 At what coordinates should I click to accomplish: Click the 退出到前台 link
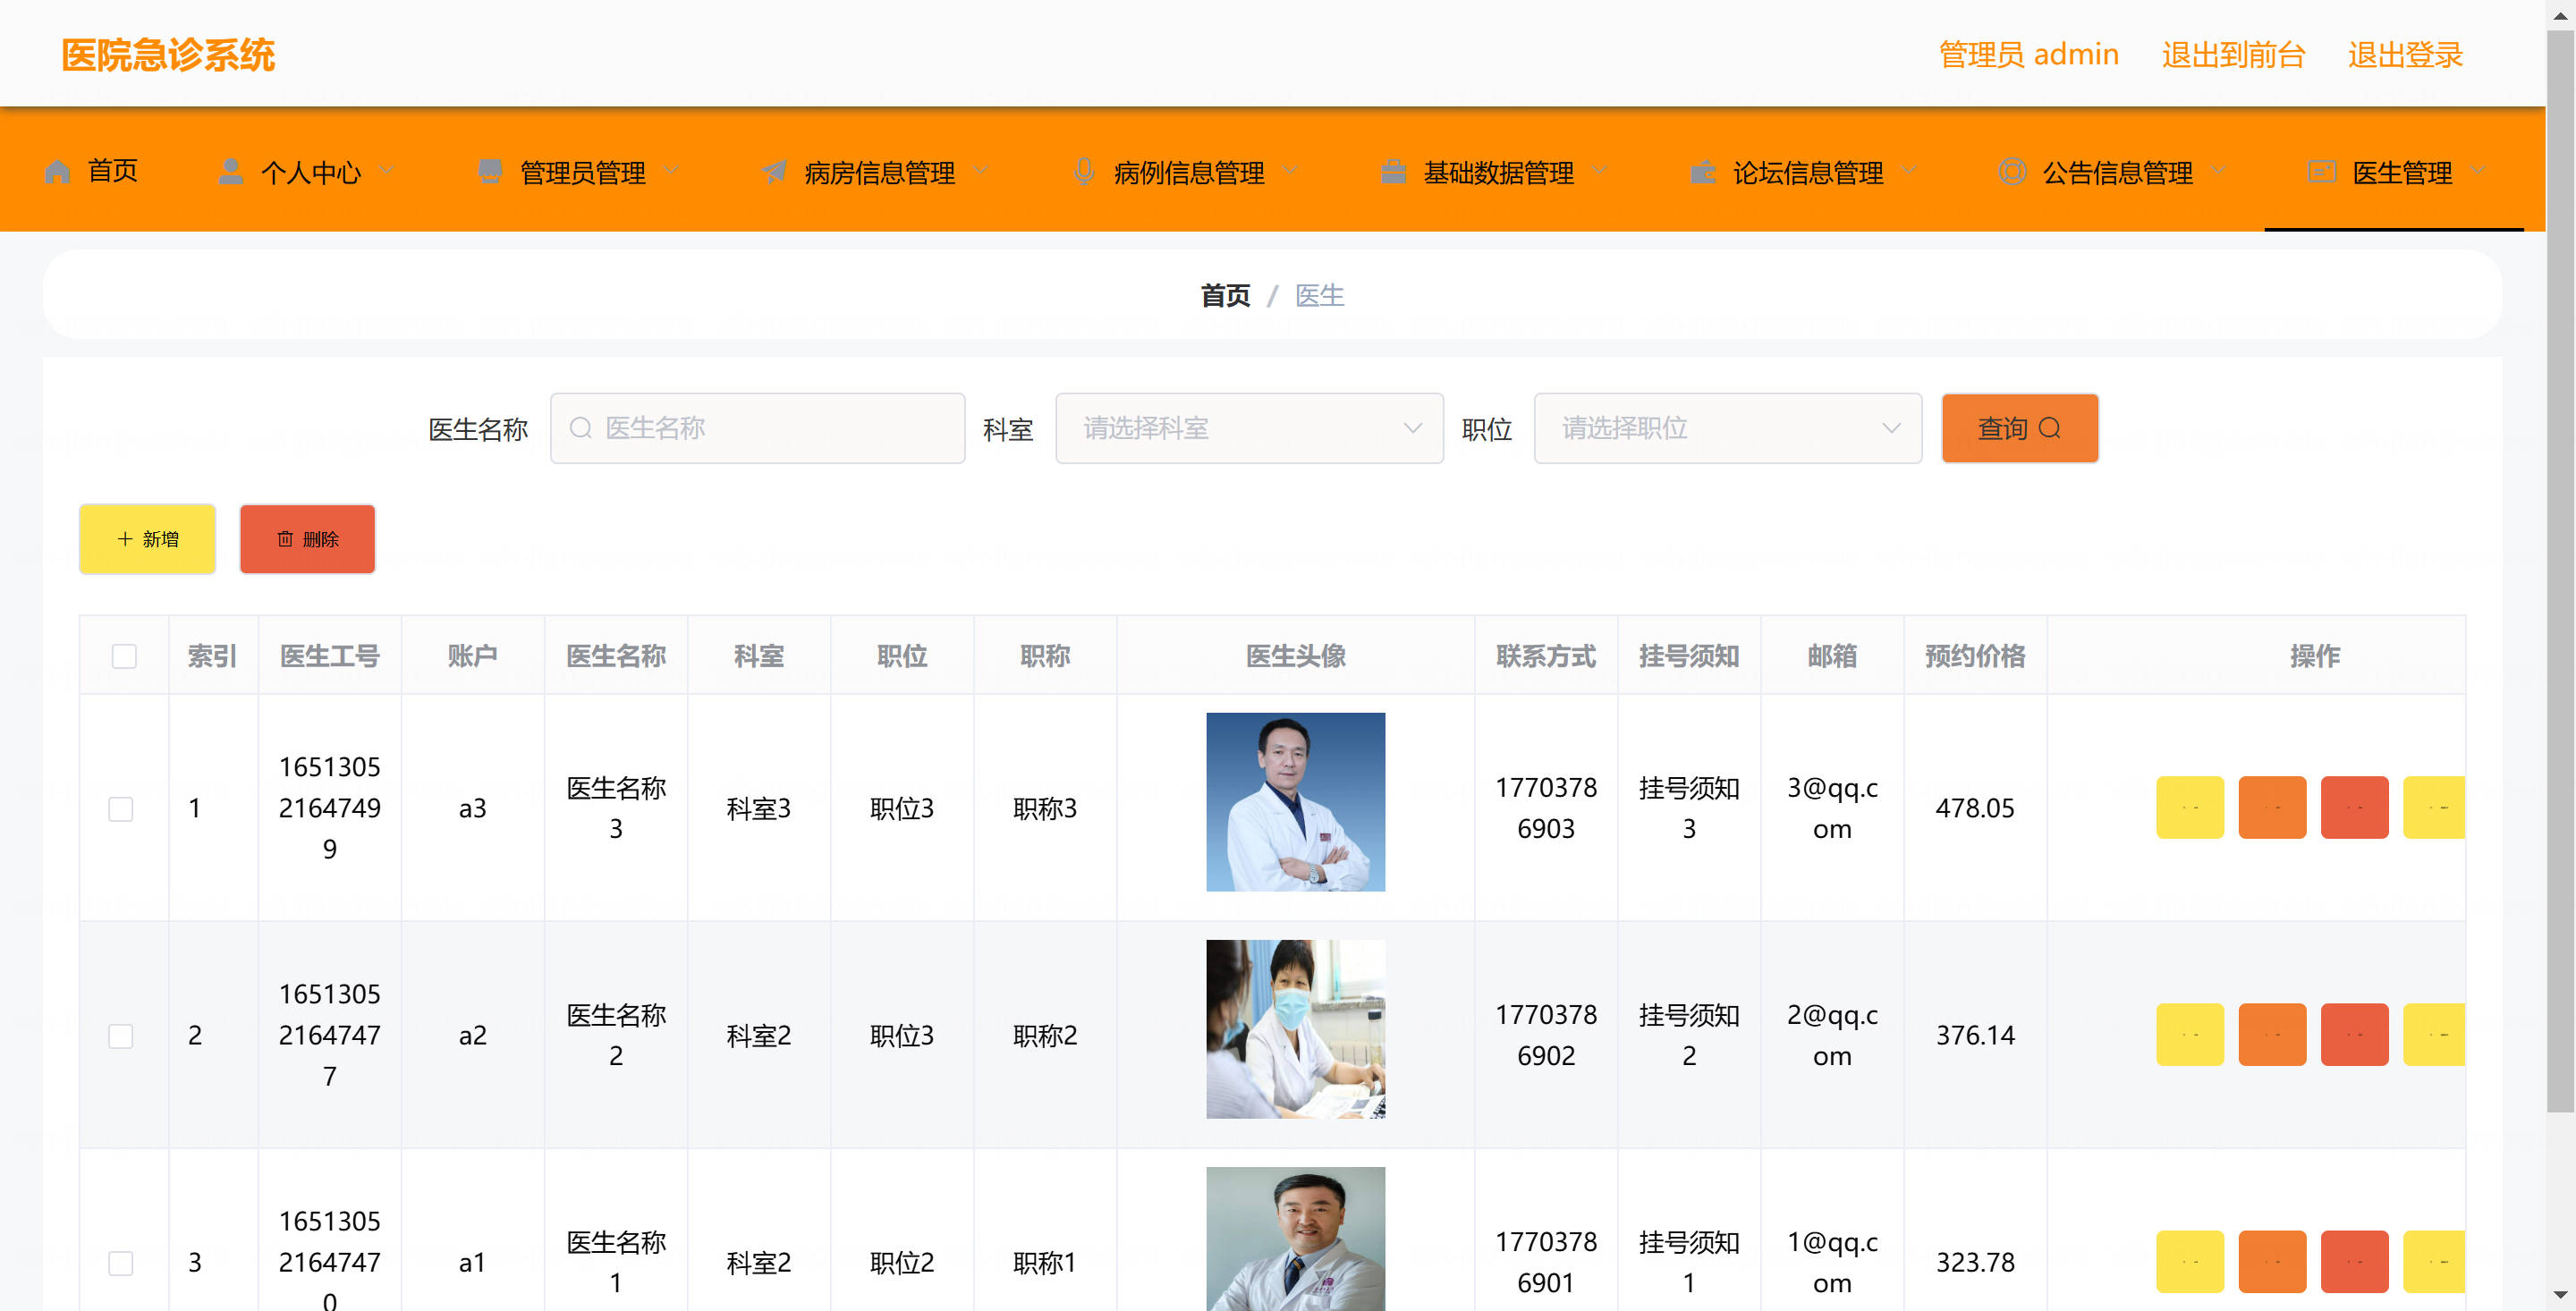[x=2233, y=54]
